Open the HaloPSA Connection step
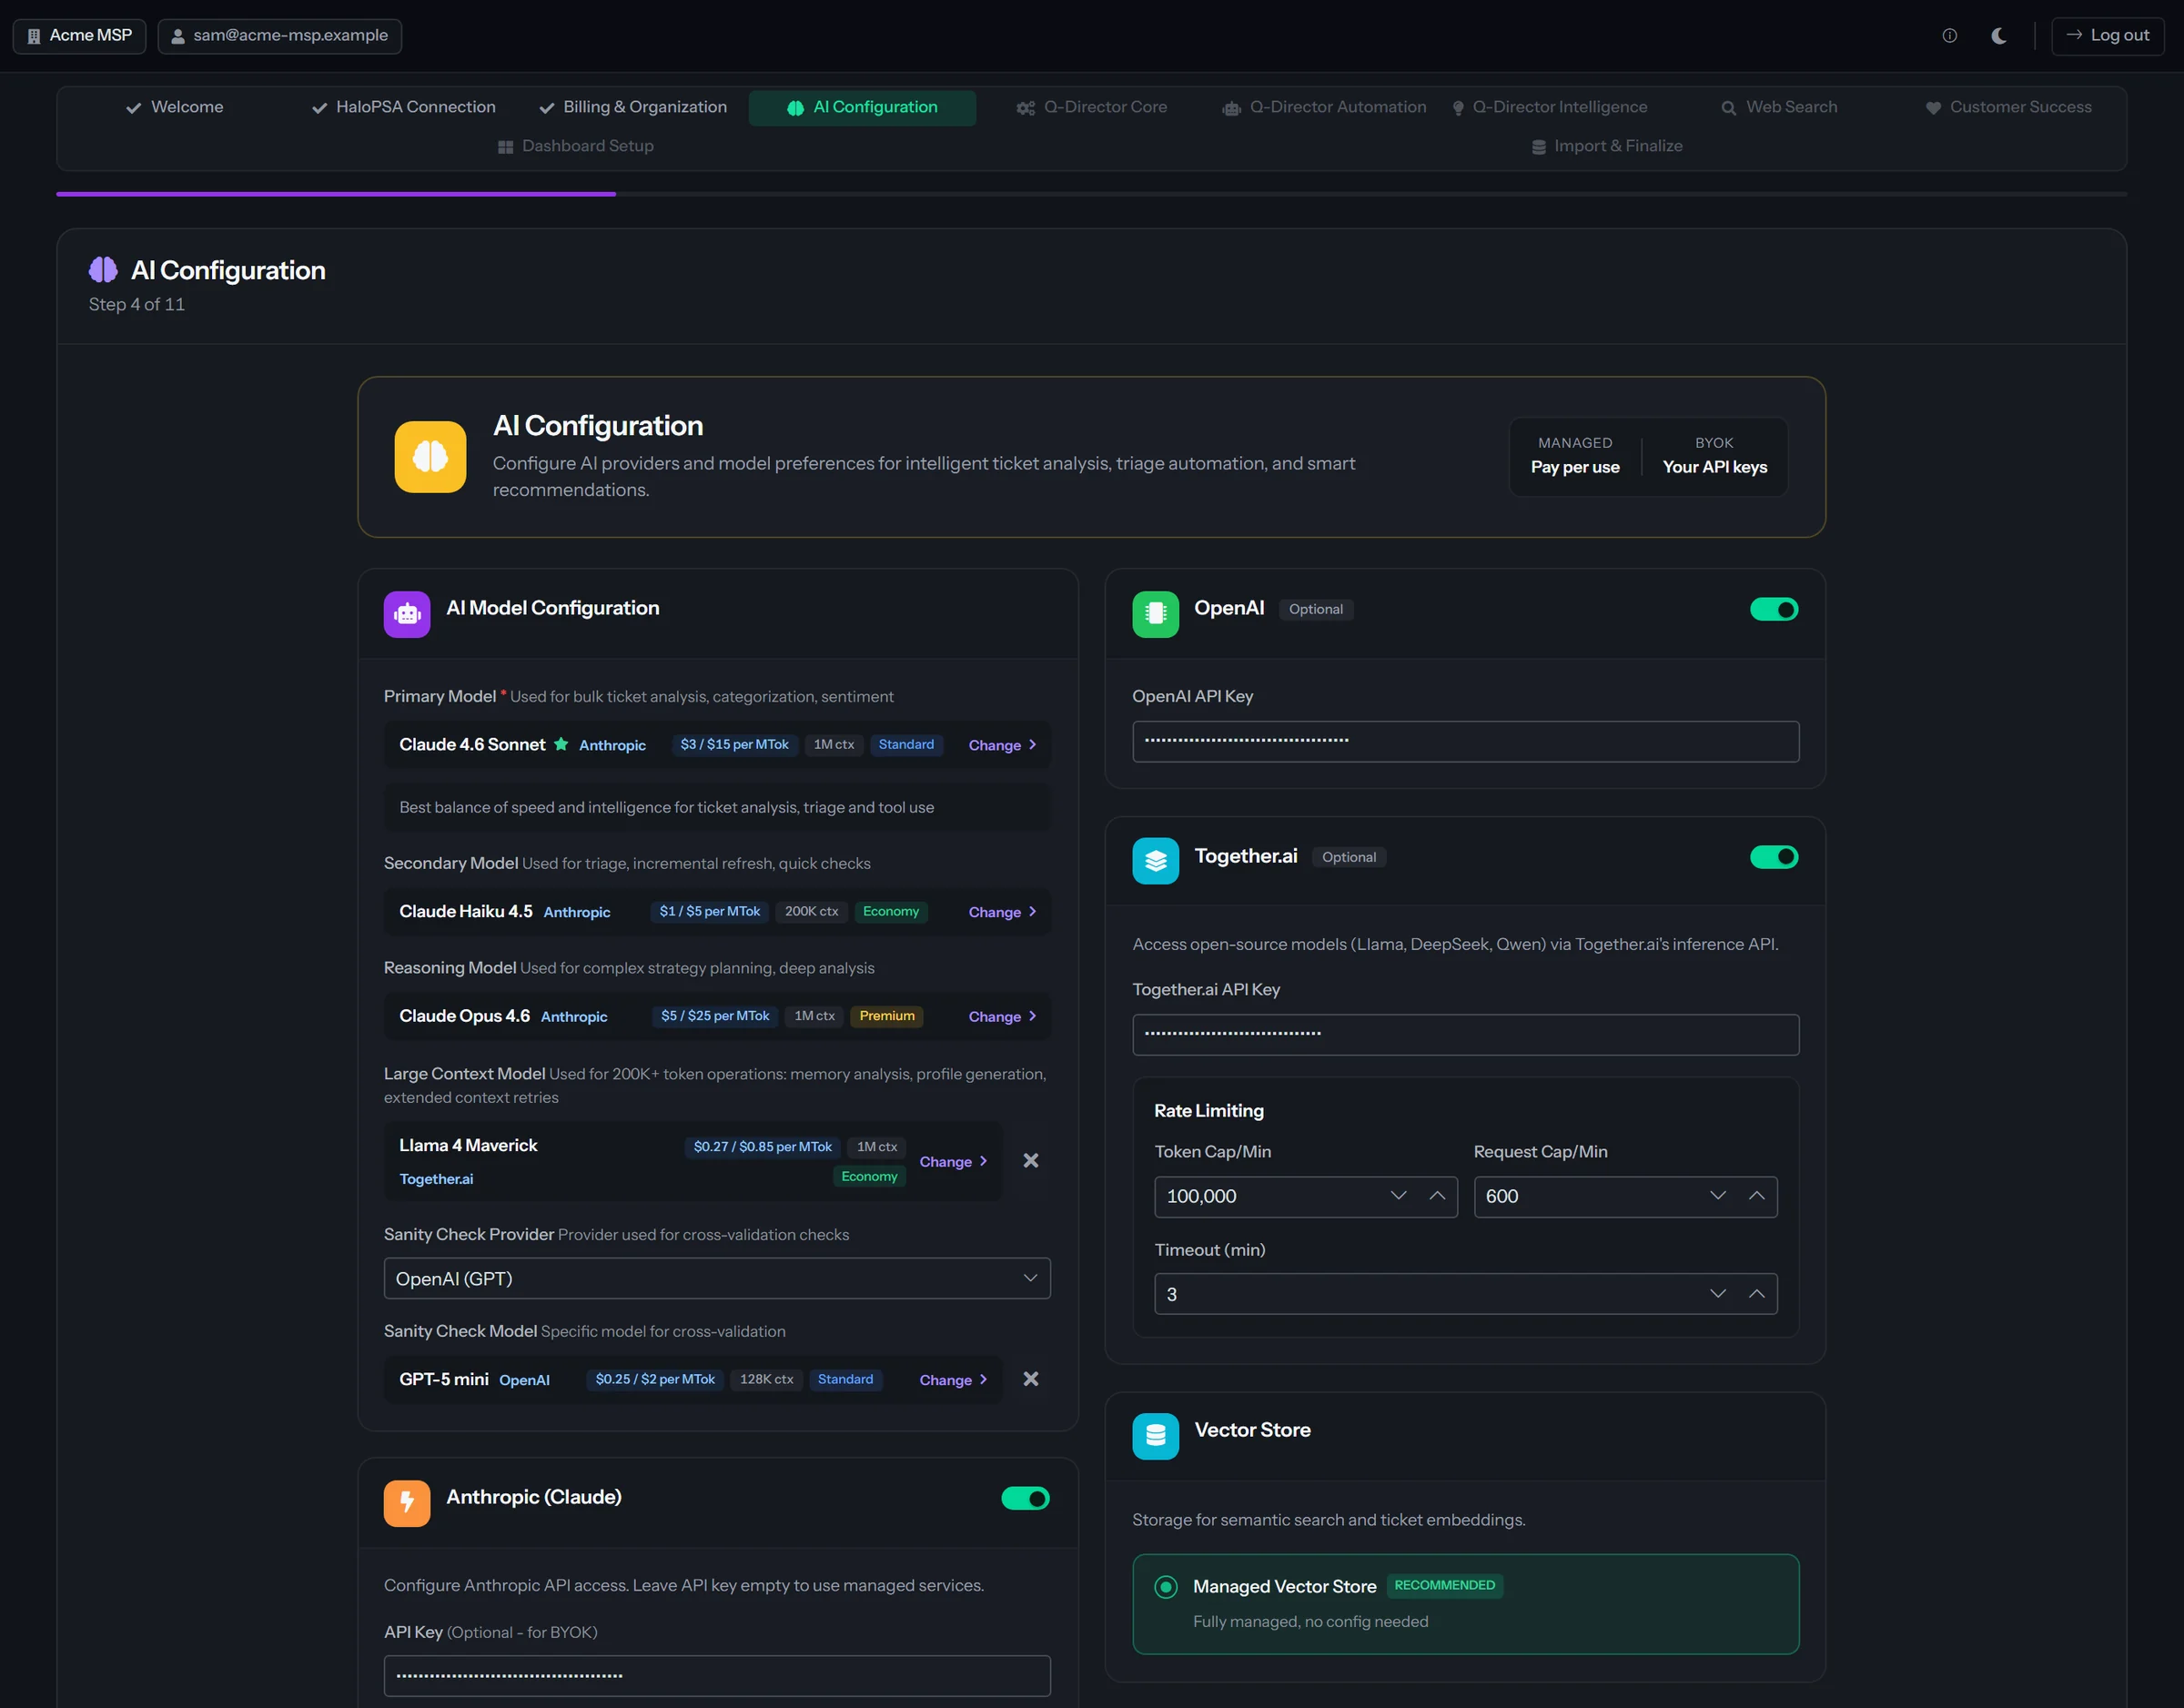 click(x=403, y=107)
